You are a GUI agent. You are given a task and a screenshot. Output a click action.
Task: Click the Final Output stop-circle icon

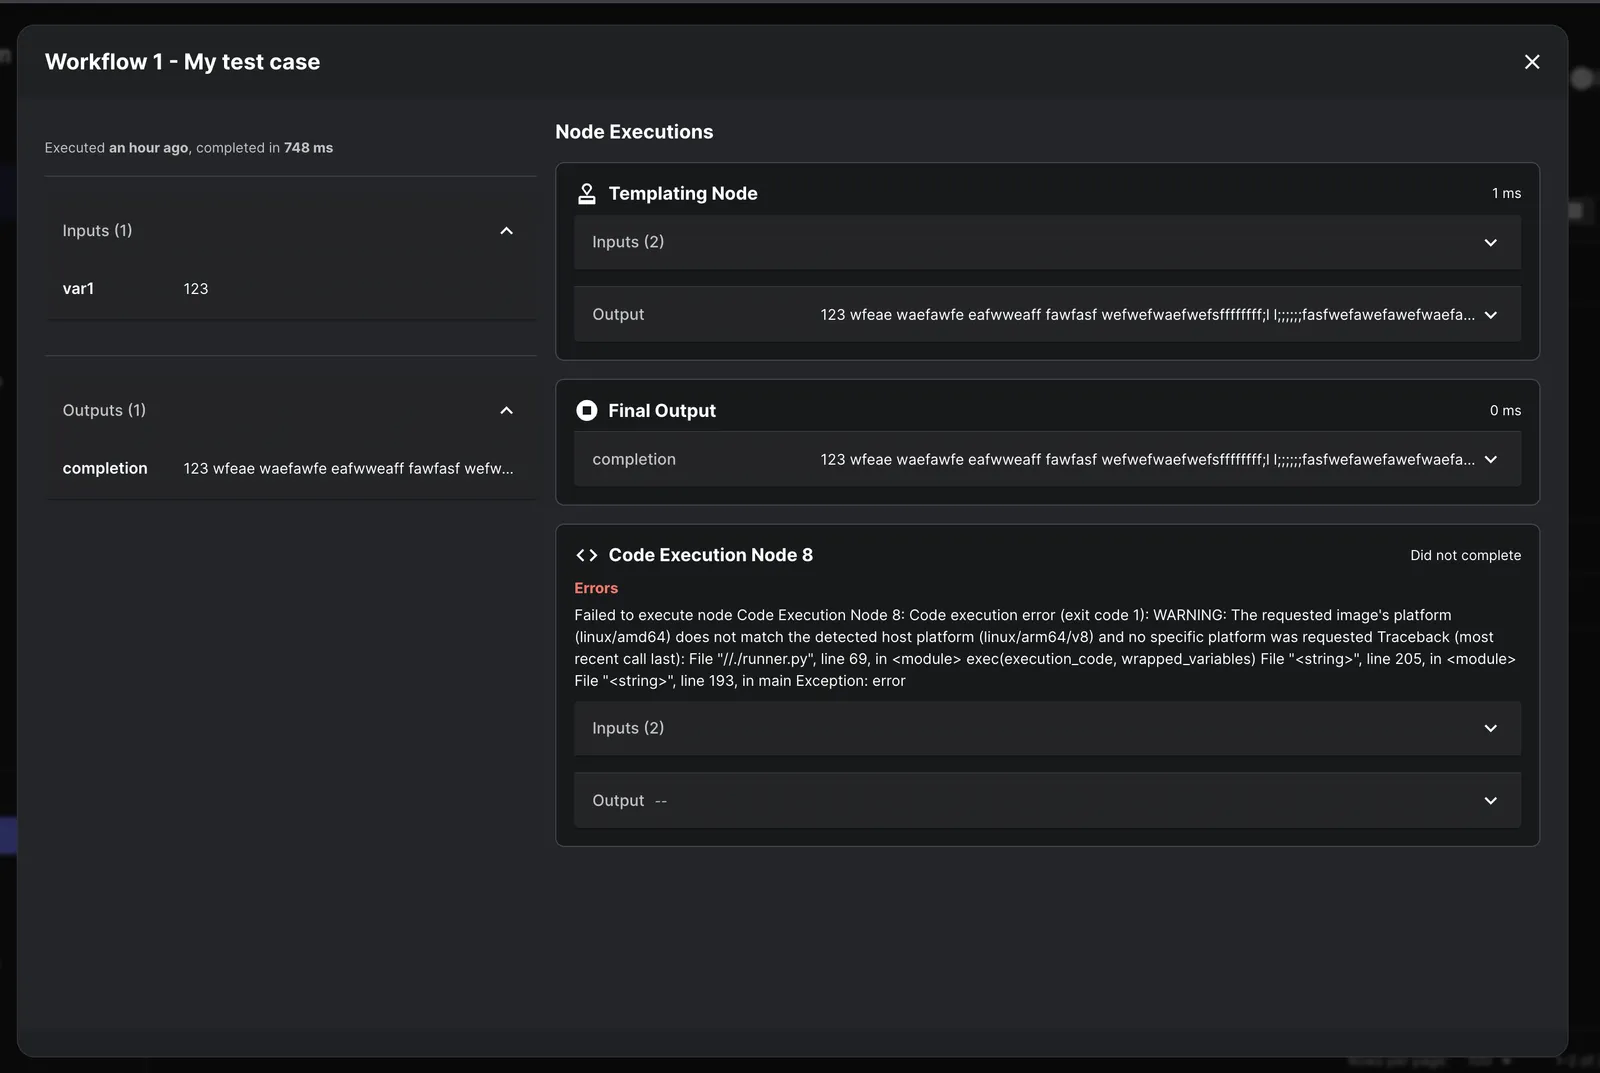[x=587, y=410]
